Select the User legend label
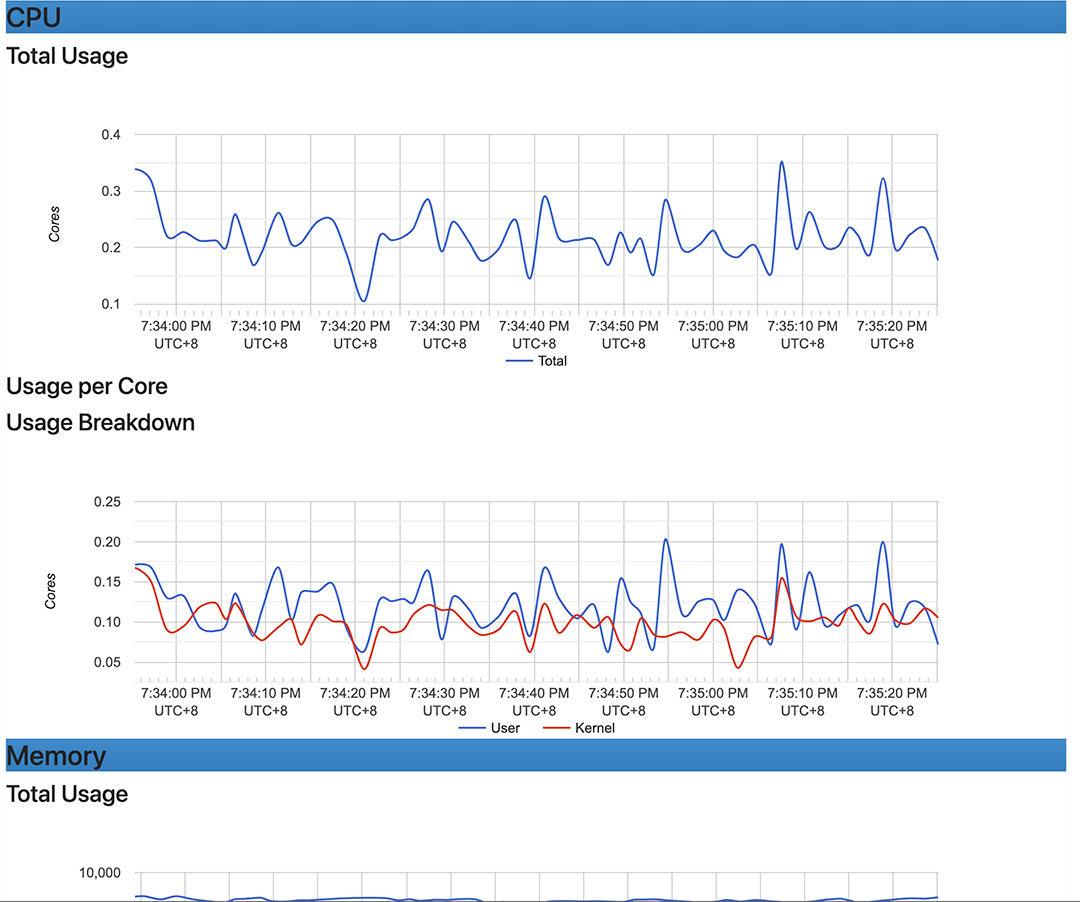This screenshot has width=1080, height=902. pyautogui.click(x=505, y=728)
